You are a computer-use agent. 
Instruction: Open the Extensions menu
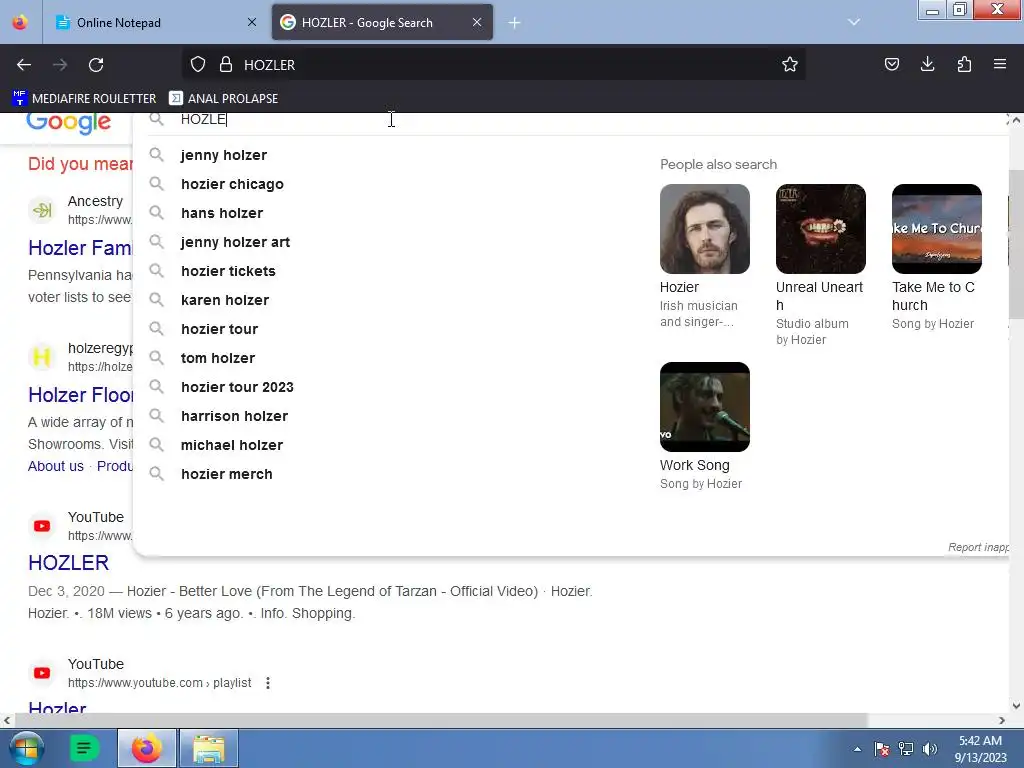(964, 64)
